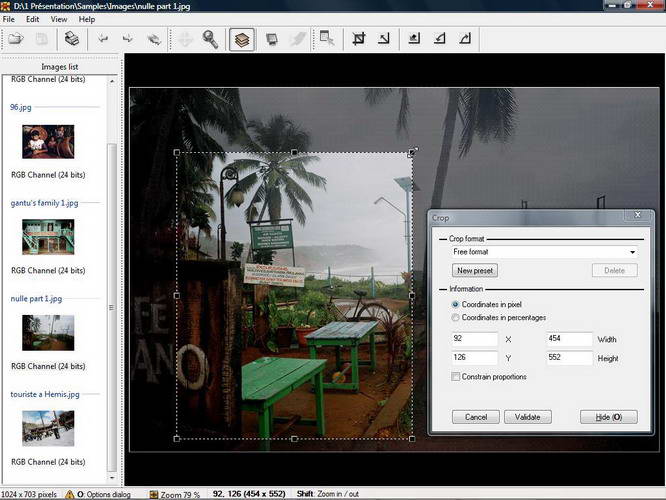Screen dimensions: 666x500
Task: Click the selection window with cursor icon
Action: tap(327, 38)
